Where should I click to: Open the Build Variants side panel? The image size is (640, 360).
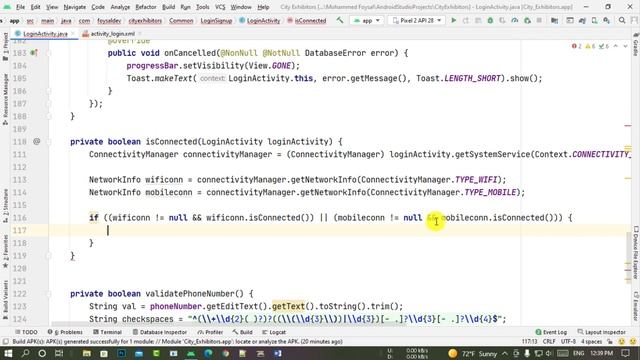click(x=5, y=300)
